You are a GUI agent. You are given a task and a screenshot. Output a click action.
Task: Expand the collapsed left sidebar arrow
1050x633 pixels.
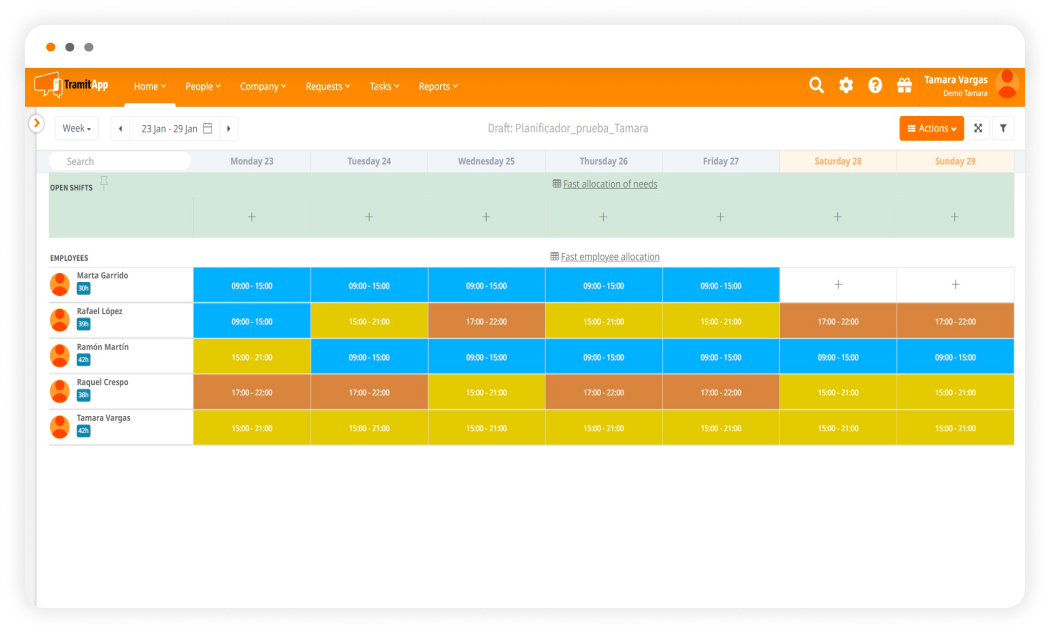pyautogui.click(x=37, y=123)
